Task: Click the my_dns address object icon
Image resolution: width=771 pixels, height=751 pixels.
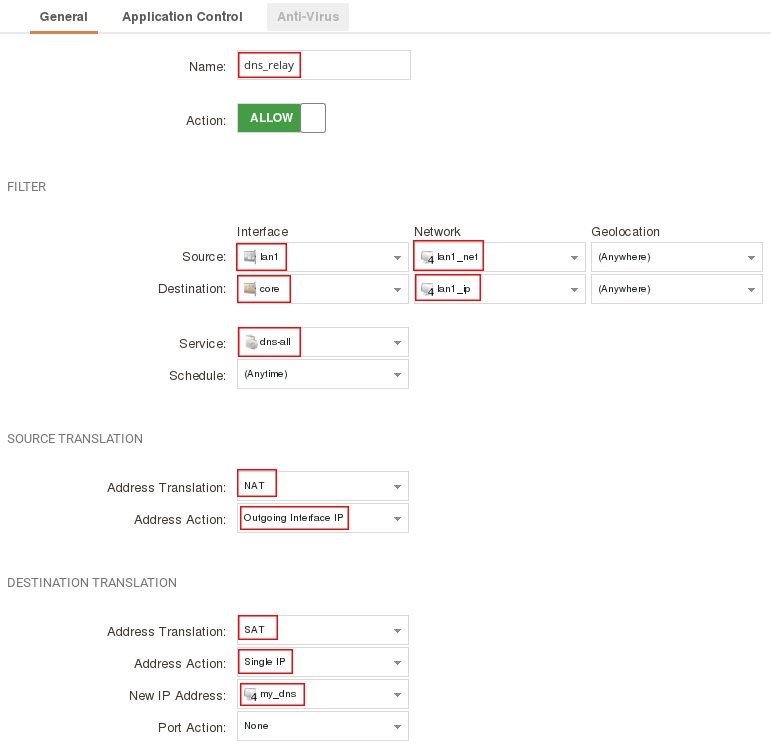Action: (250, 694)
